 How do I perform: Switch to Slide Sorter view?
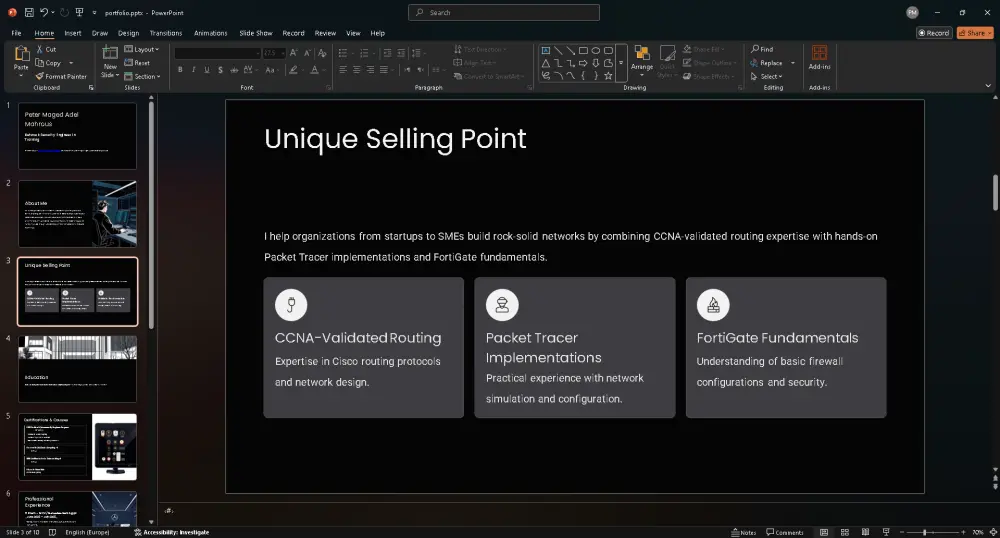tap(844, 532)
